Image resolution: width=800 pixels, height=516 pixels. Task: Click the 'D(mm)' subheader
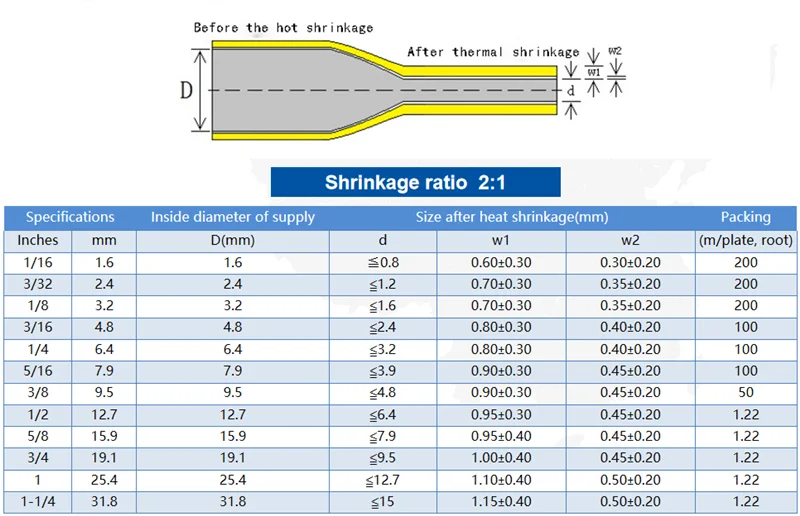click(233, 240)
